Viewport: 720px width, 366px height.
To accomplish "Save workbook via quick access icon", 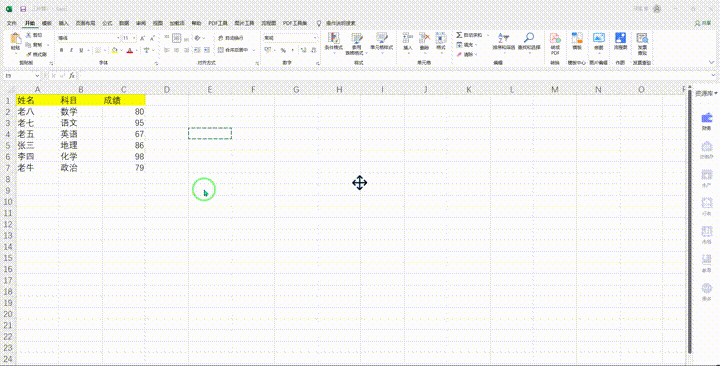I will coord(23,9).
